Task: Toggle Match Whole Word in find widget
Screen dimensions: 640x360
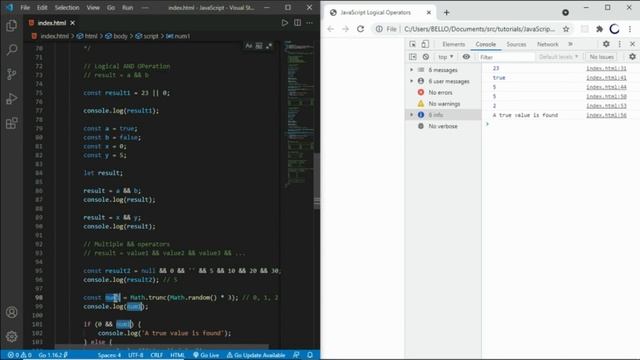Action: click(259, 46)
